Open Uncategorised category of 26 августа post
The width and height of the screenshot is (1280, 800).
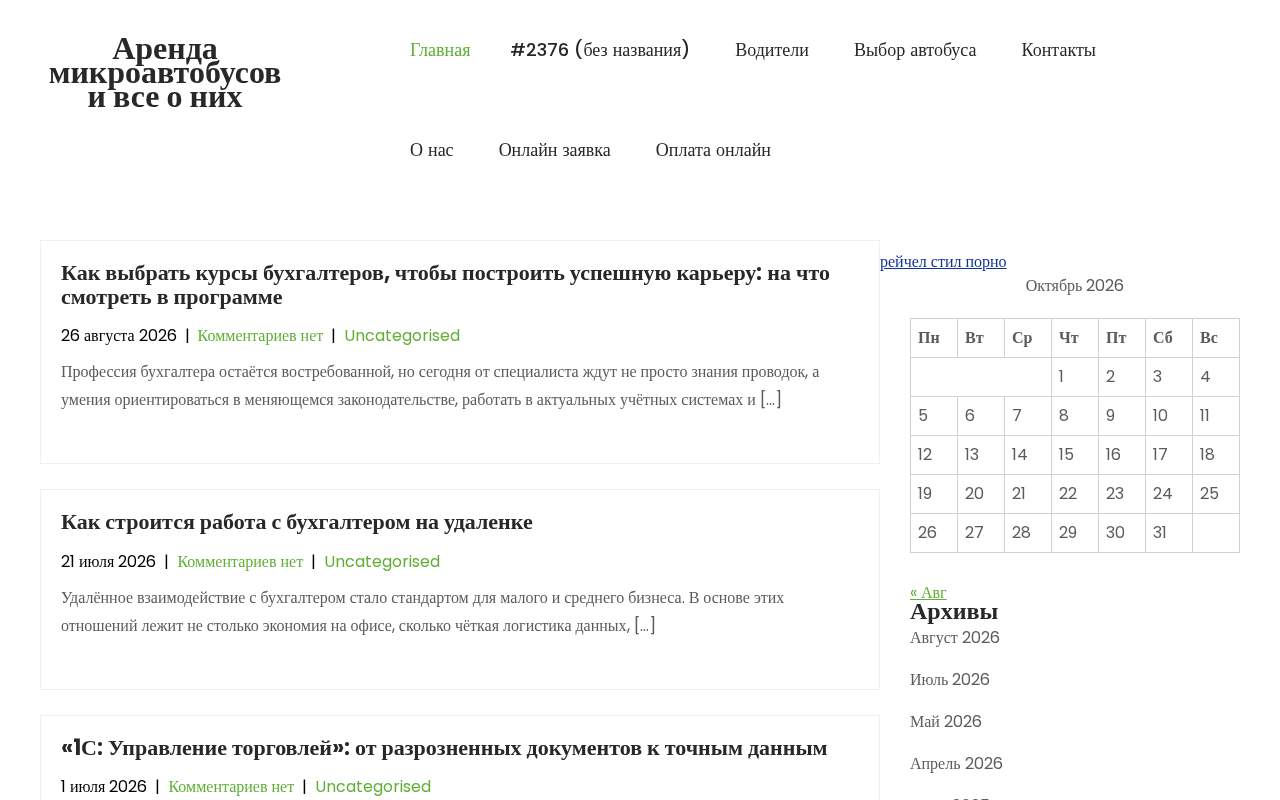coord(402,336)
